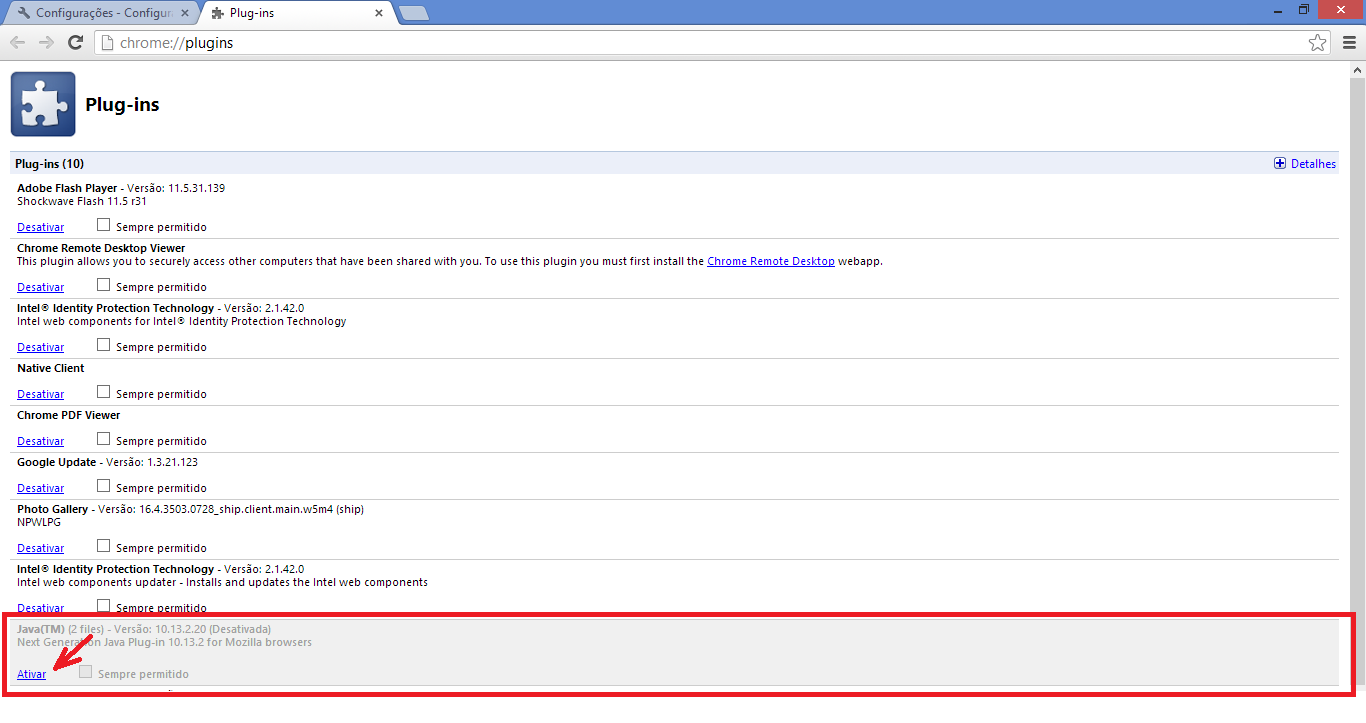The height and width of the screenshot is (723, 1366).
Task: Check Sempre permitido for Adobe Flash Player
Action: click(103, 225)
